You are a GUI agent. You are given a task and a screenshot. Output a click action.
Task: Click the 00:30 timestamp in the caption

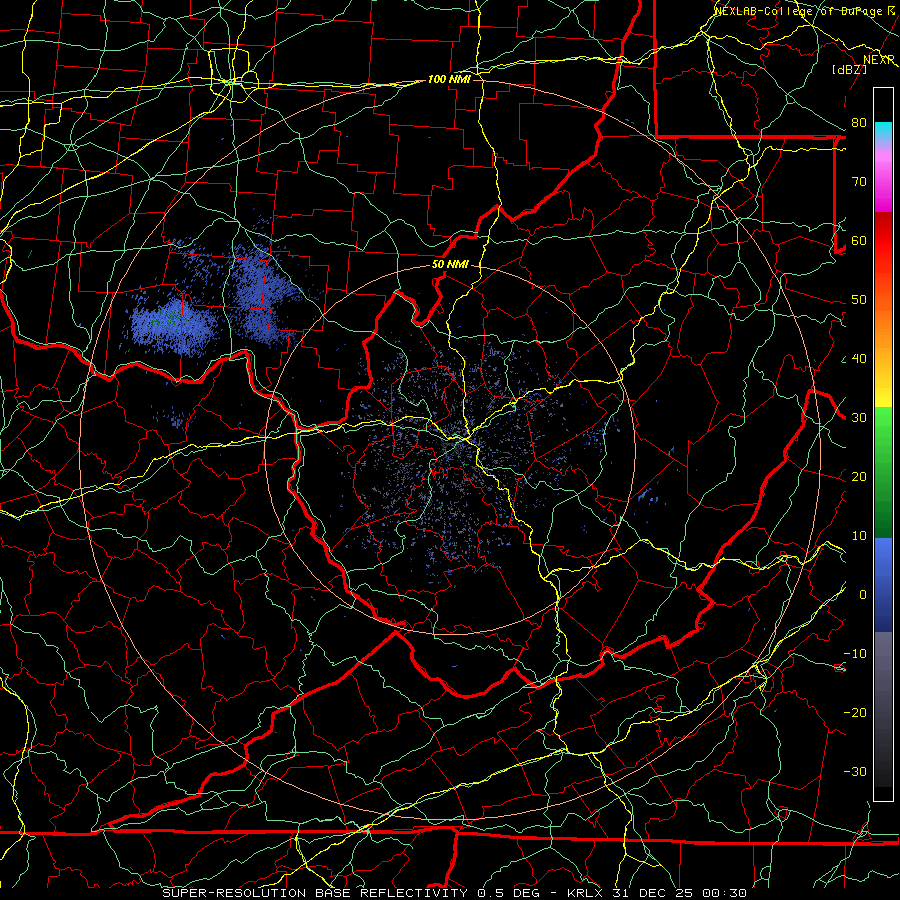click(723, 893)
